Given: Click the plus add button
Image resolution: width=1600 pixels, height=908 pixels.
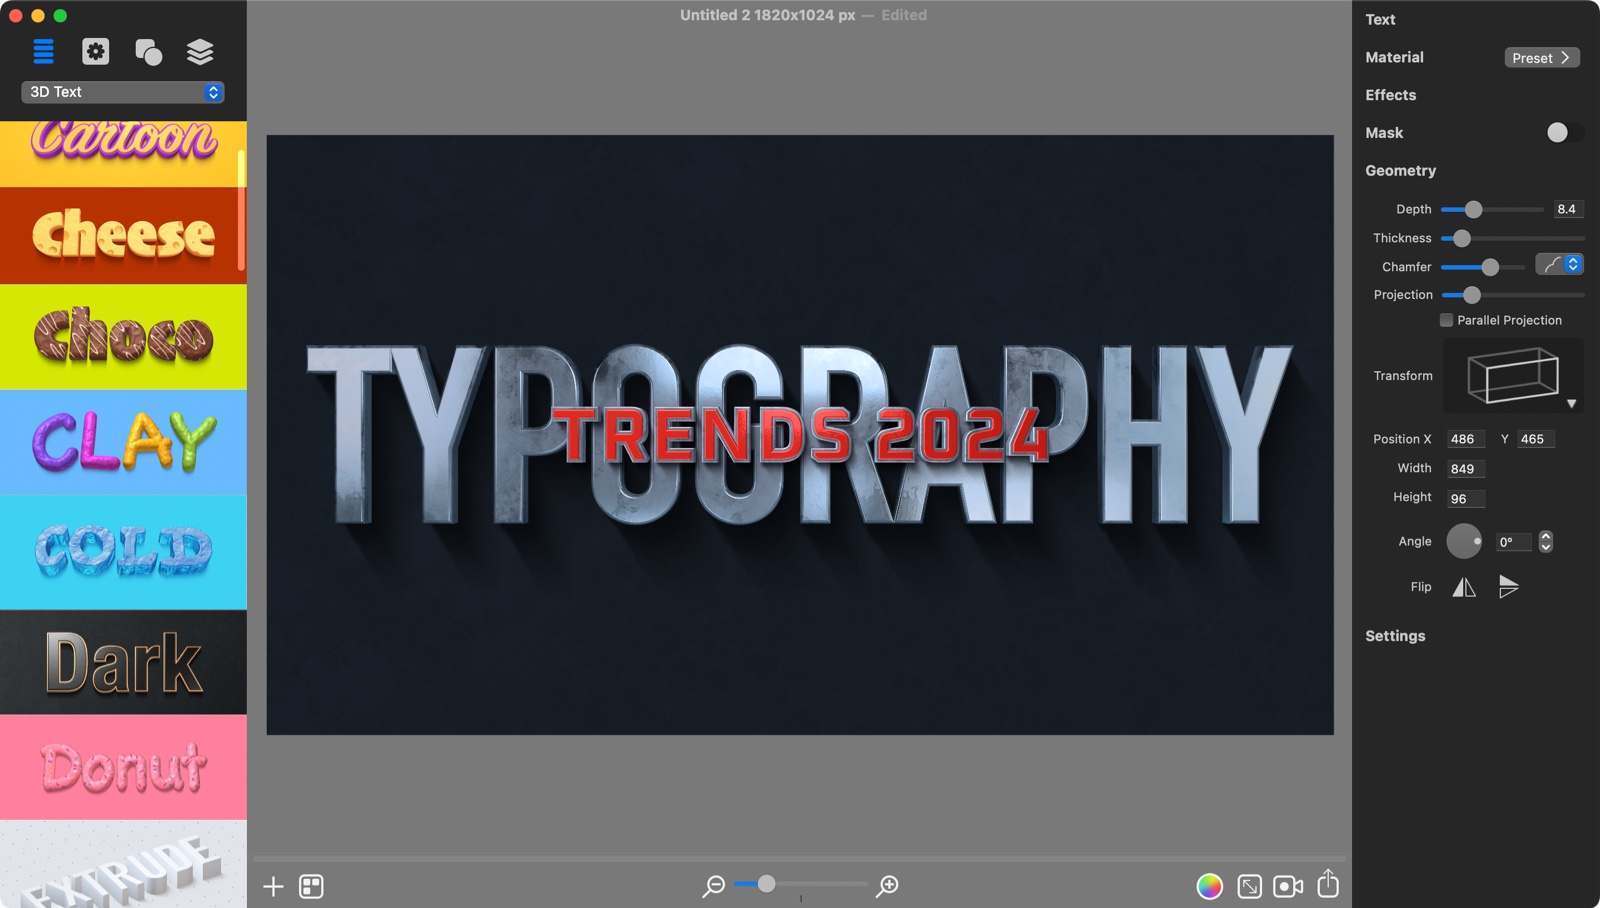Looking at the screenshot, I should (x=273, y=886).
